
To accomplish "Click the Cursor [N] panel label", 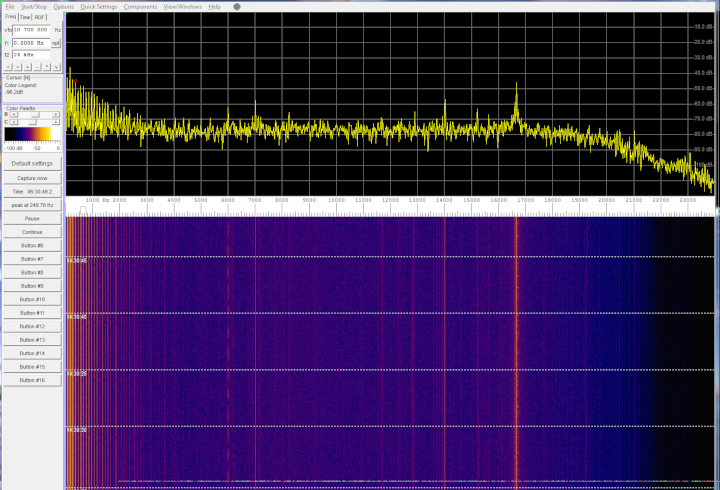I will 18,78.
